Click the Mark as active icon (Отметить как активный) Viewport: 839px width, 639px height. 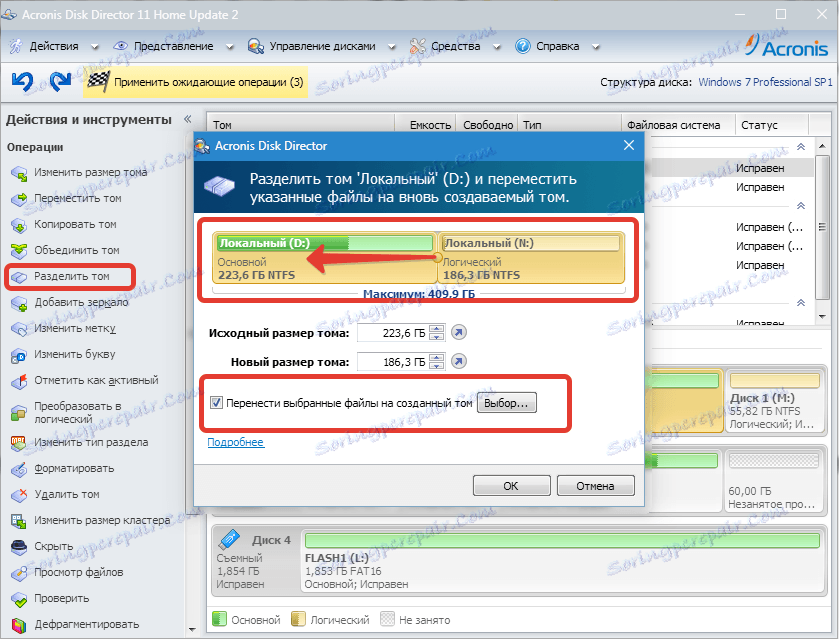coord(19,381)
